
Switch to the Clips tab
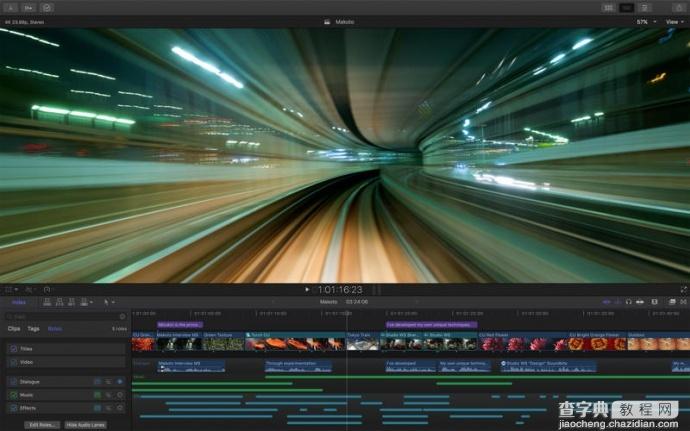click(x=14, y=328)
